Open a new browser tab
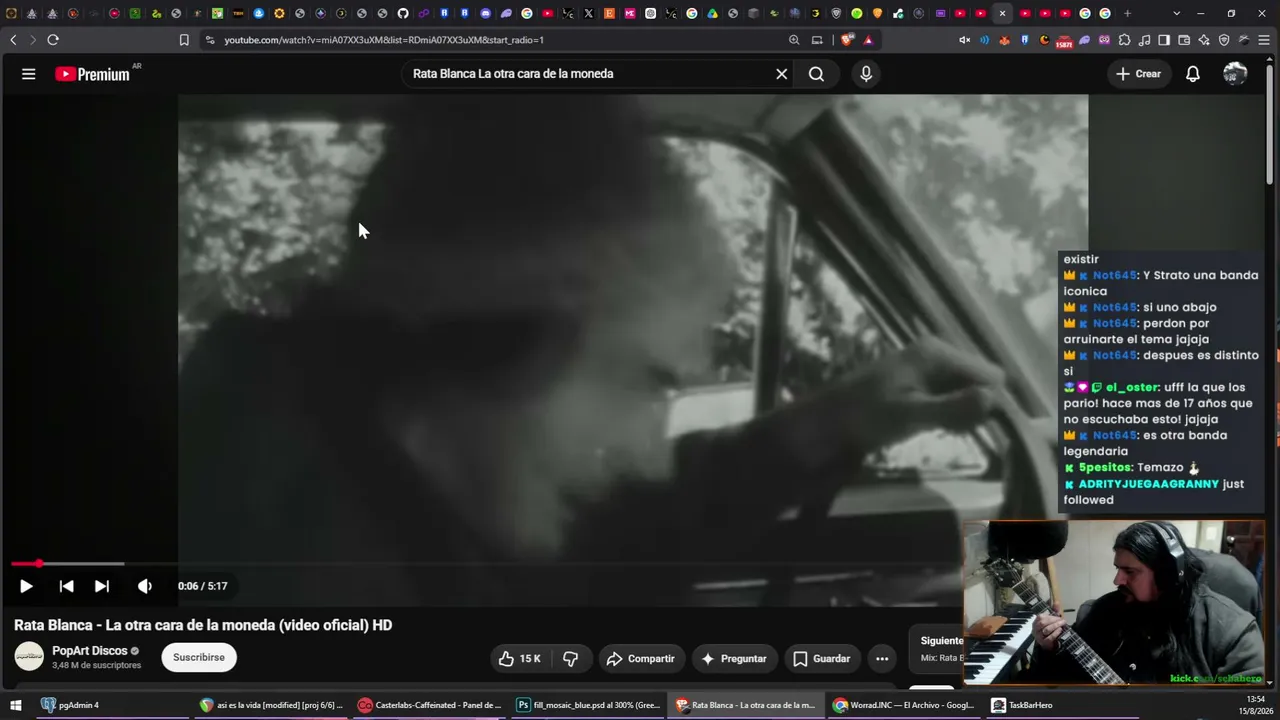The height and width of the screenshot is (720, 1280). click(x=1127, y=13)
